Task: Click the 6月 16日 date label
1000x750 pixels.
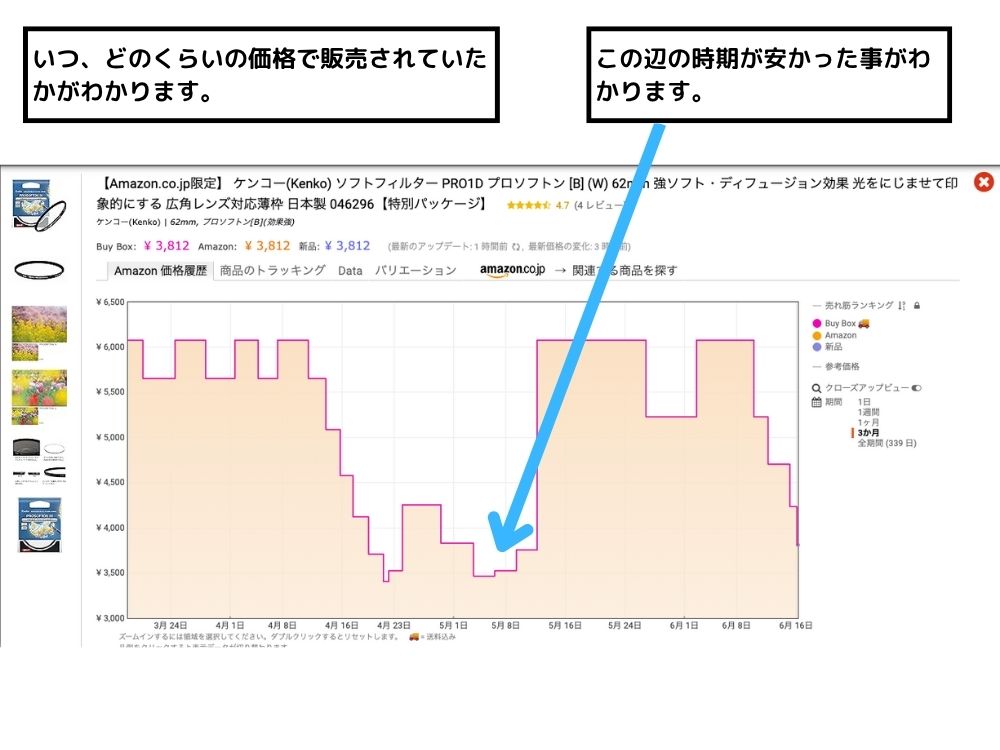Action: (795, 626)
